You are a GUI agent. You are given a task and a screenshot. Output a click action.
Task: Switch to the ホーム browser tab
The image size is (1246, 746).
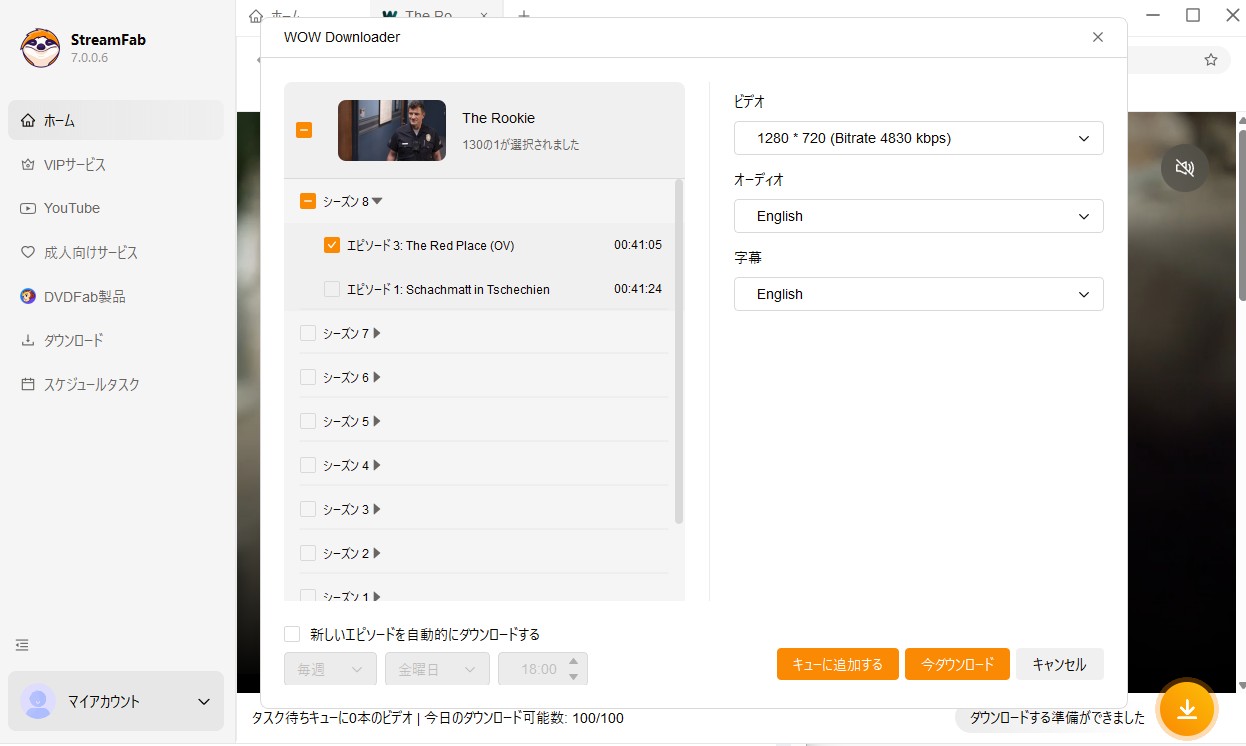click(x=285, y=16)
